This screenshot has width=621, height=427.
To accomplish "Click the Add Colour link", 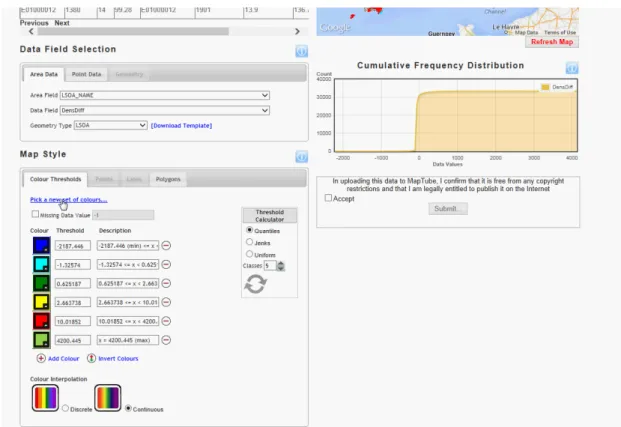I will click(64, 358).
